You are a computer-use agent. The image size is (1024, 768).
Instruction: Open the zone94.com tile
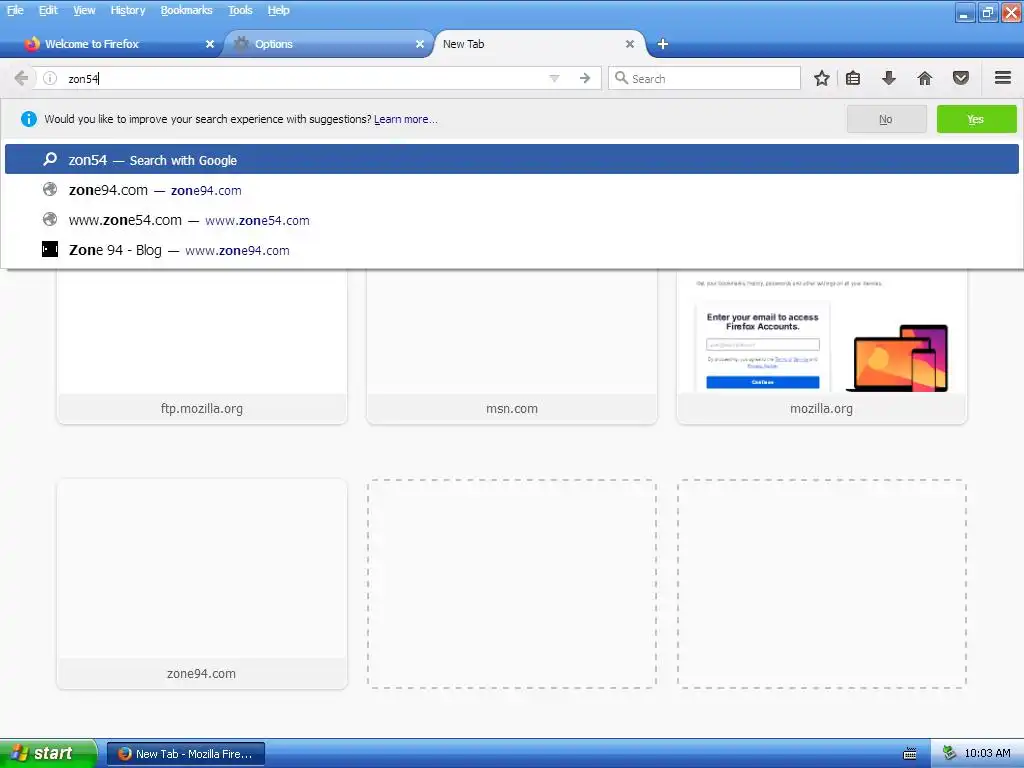pyautogui.click(x=202, y=584)
